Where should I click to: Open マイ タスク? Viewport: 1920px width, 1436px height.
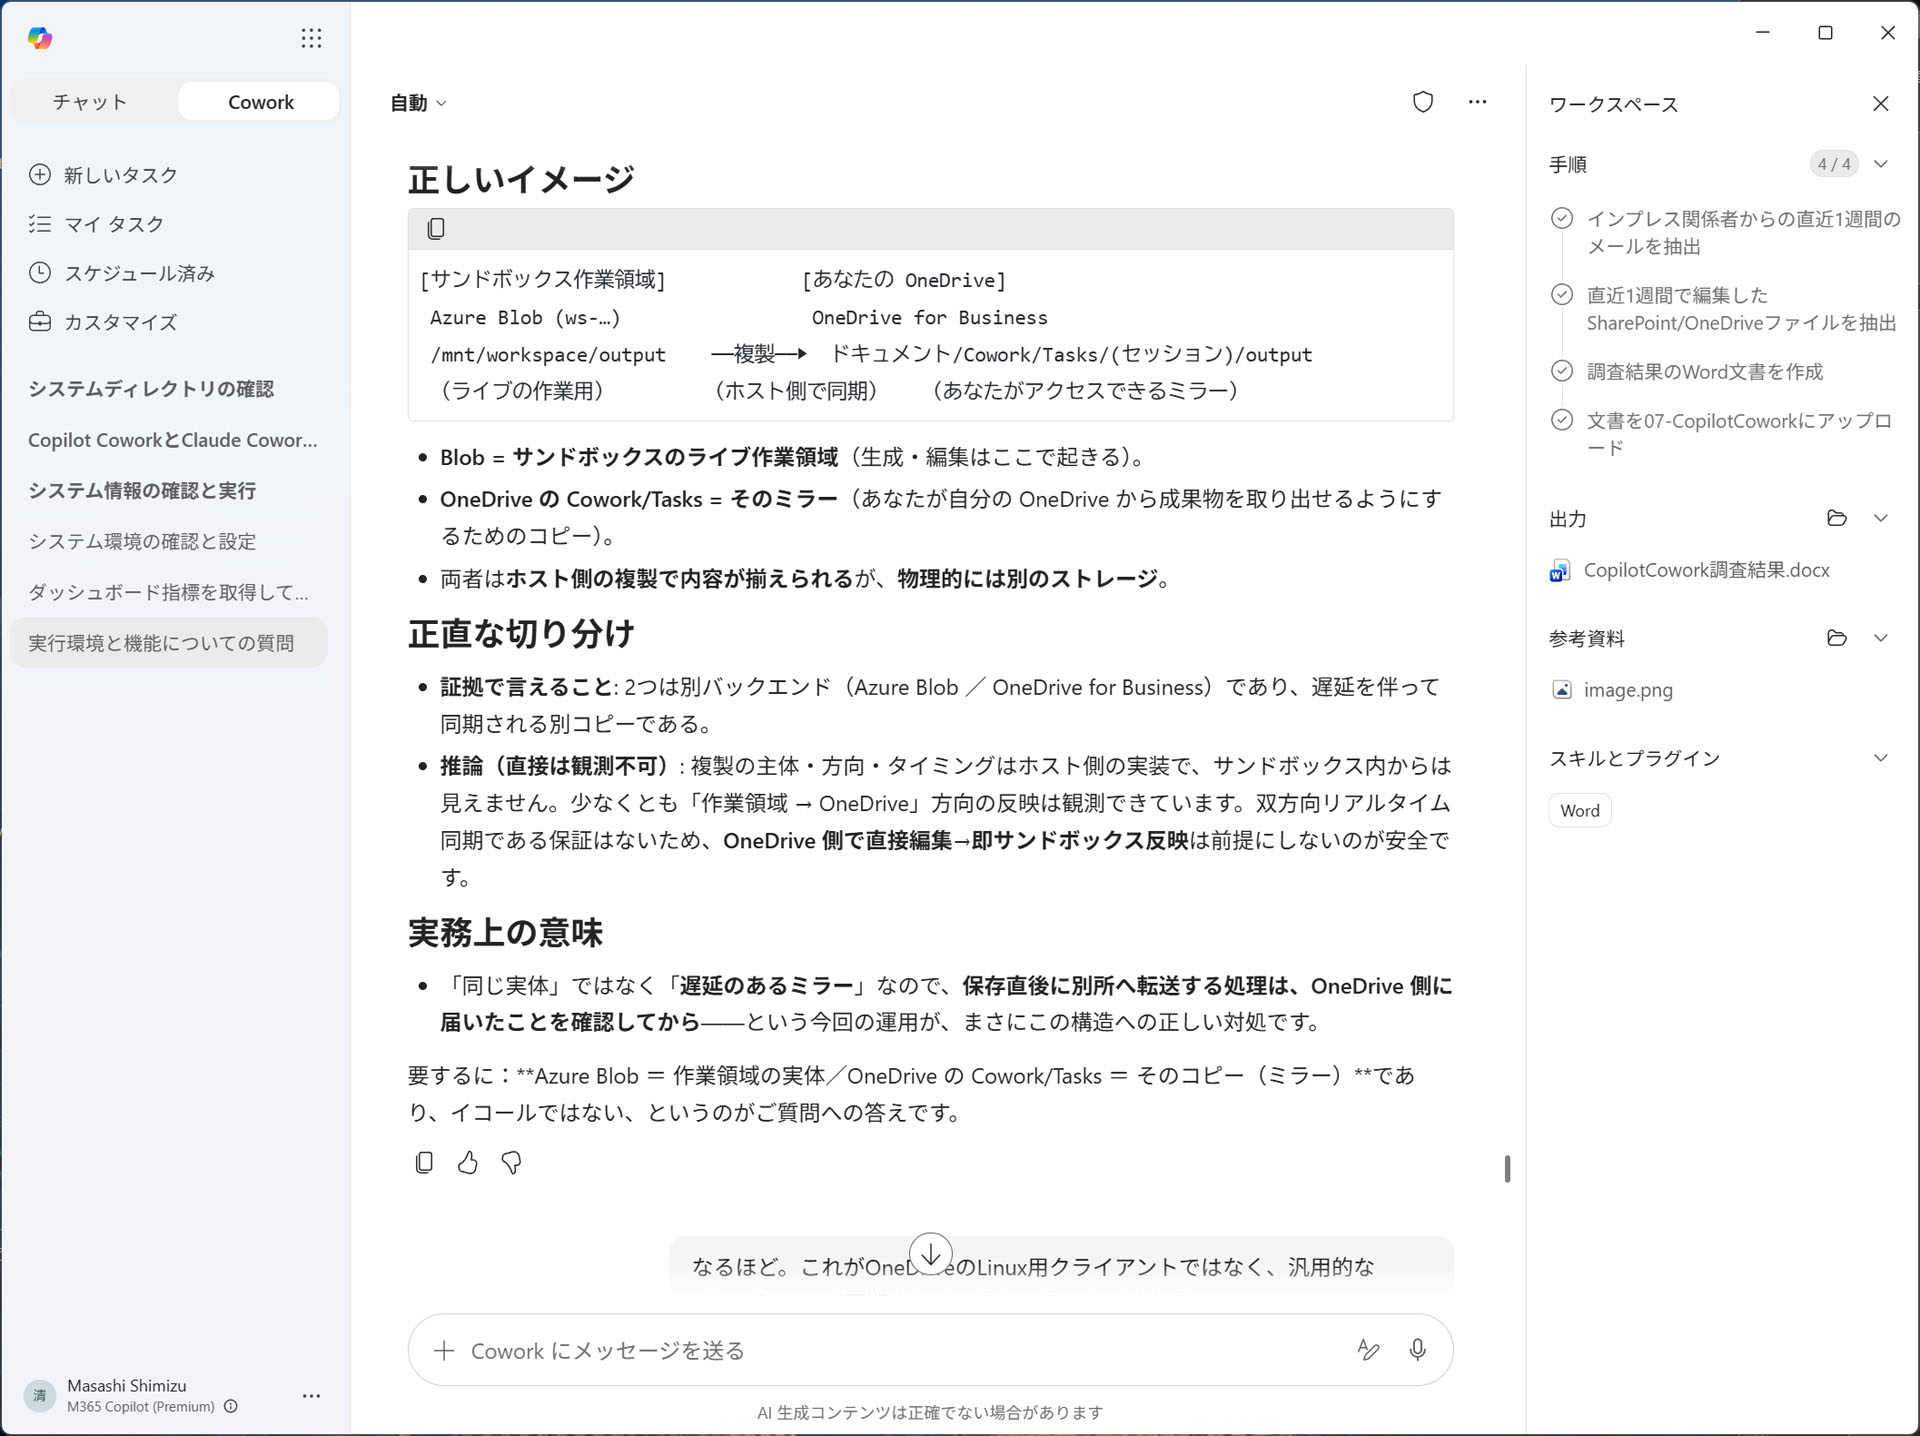pos(97,224)
